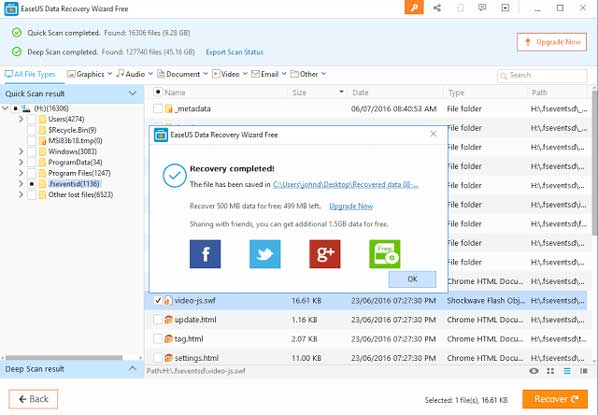Click the Upgrade Now button at top
This screenshot has height=415, width=598.
point(552,42)
